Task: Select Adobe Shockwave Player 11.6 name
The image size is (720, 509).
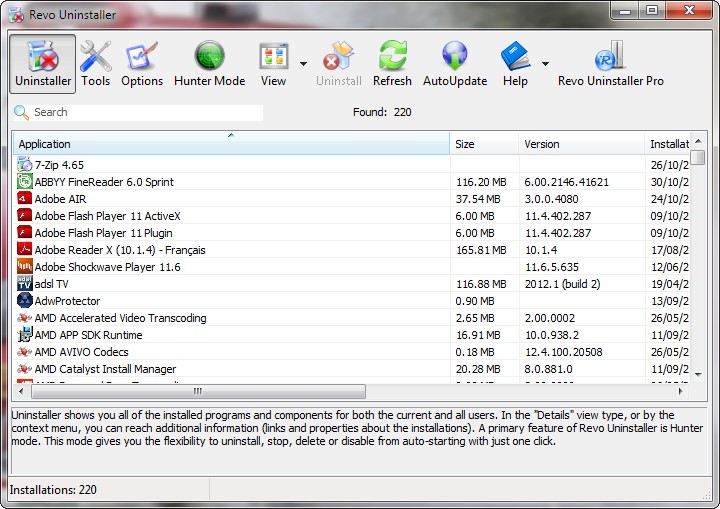Action: point(107,267)
